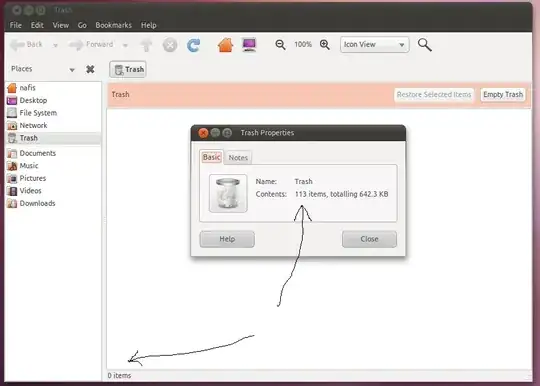Screen dimensions: 540x386
Task: Open the Edit menu
Action: coord(37,25)
